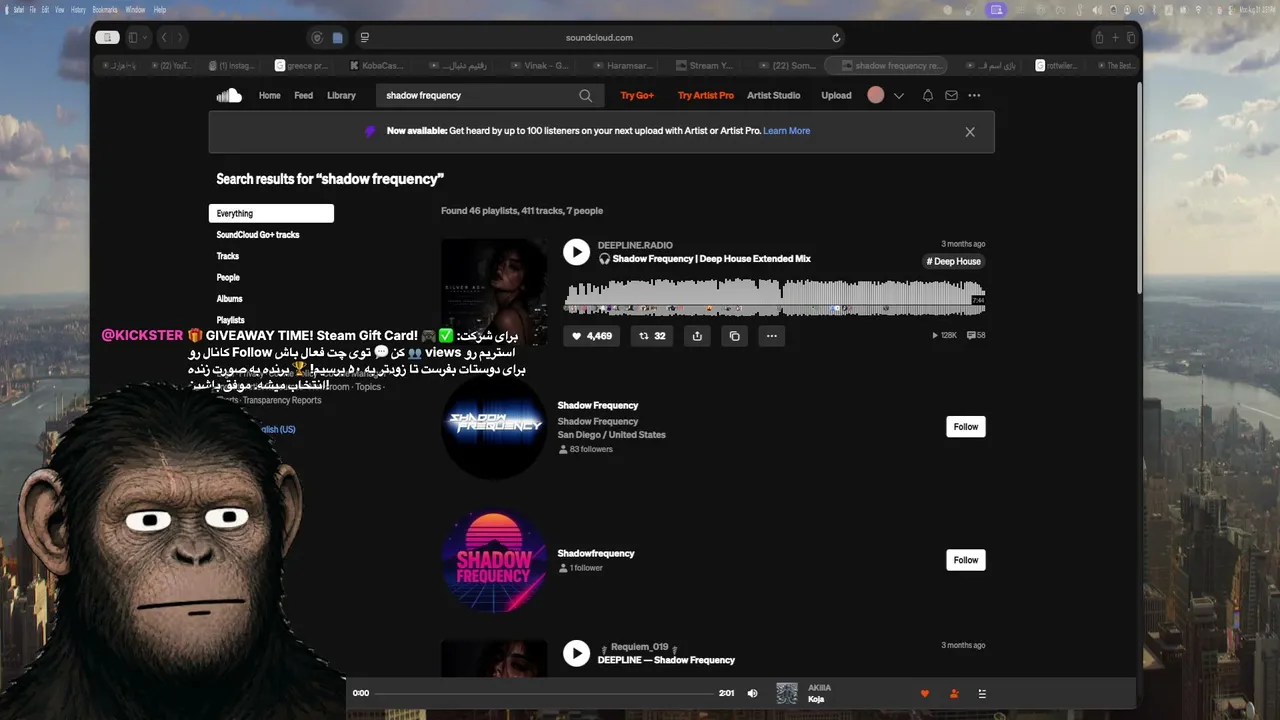Dismiss the Now available banner
The width and height of the screenshot is (1280, 720).
click(970, 132)
